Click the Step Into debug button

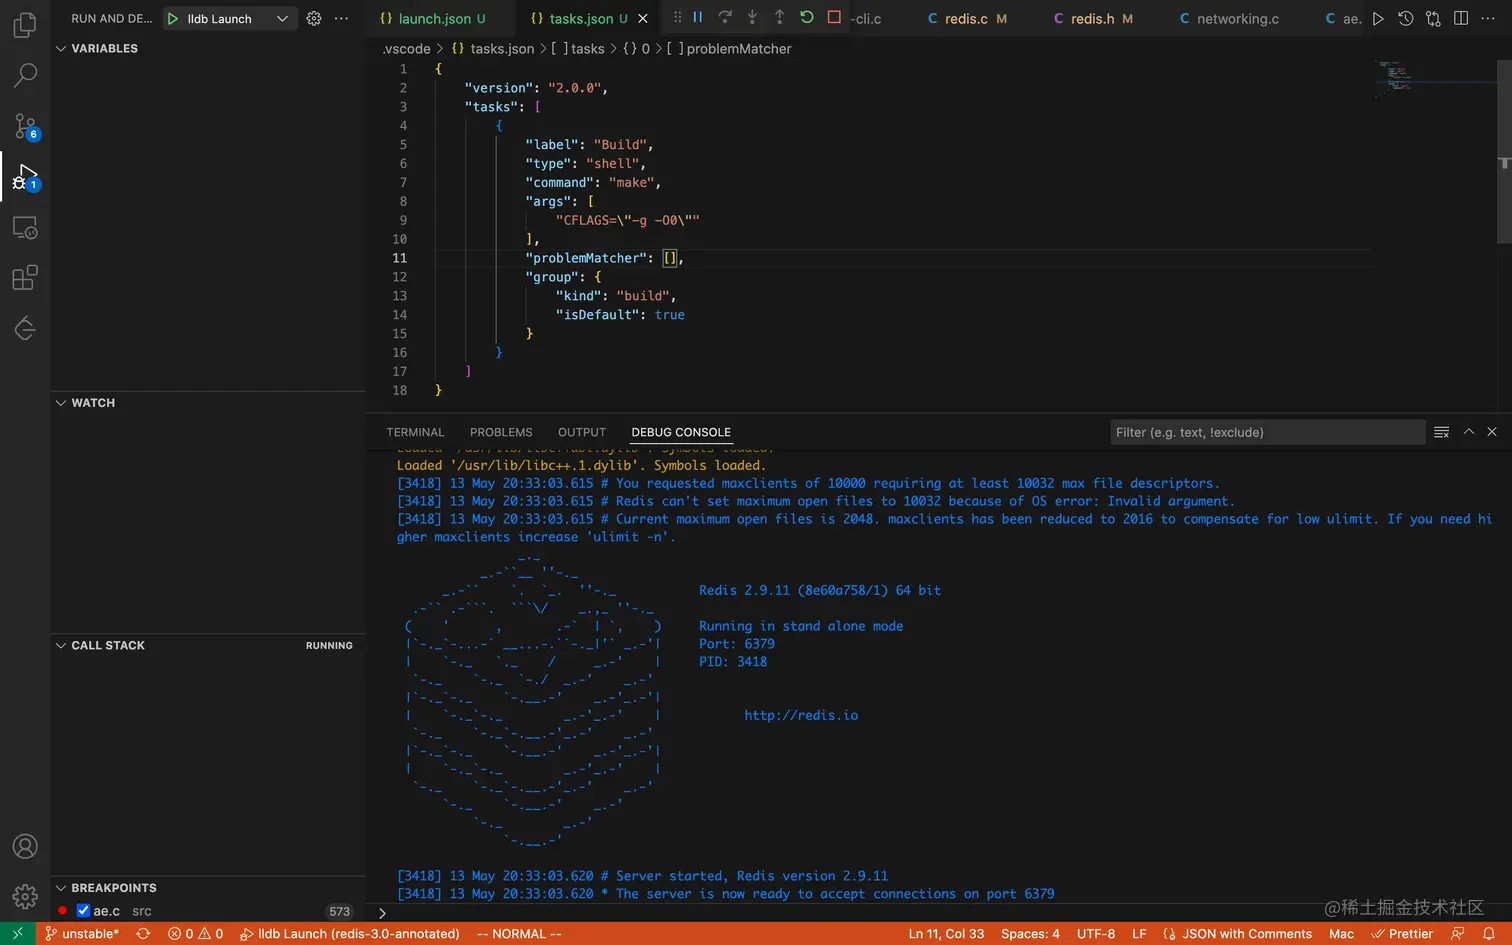click(752, 17)
